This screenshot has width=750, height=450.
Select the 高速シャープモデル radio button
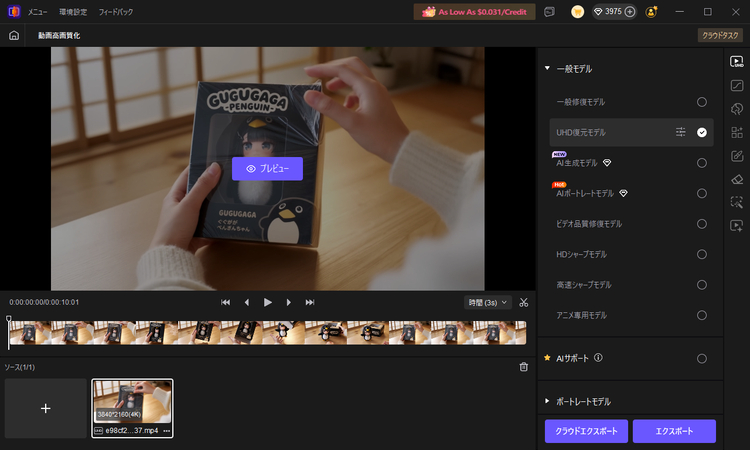(702, 285)
